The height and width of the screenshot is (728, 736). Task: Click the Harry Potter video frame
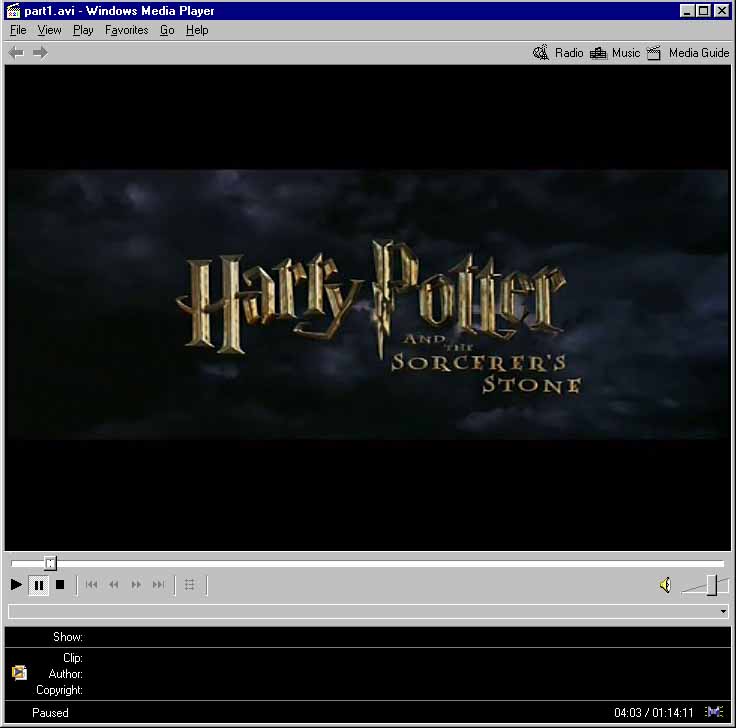(368, 307)
